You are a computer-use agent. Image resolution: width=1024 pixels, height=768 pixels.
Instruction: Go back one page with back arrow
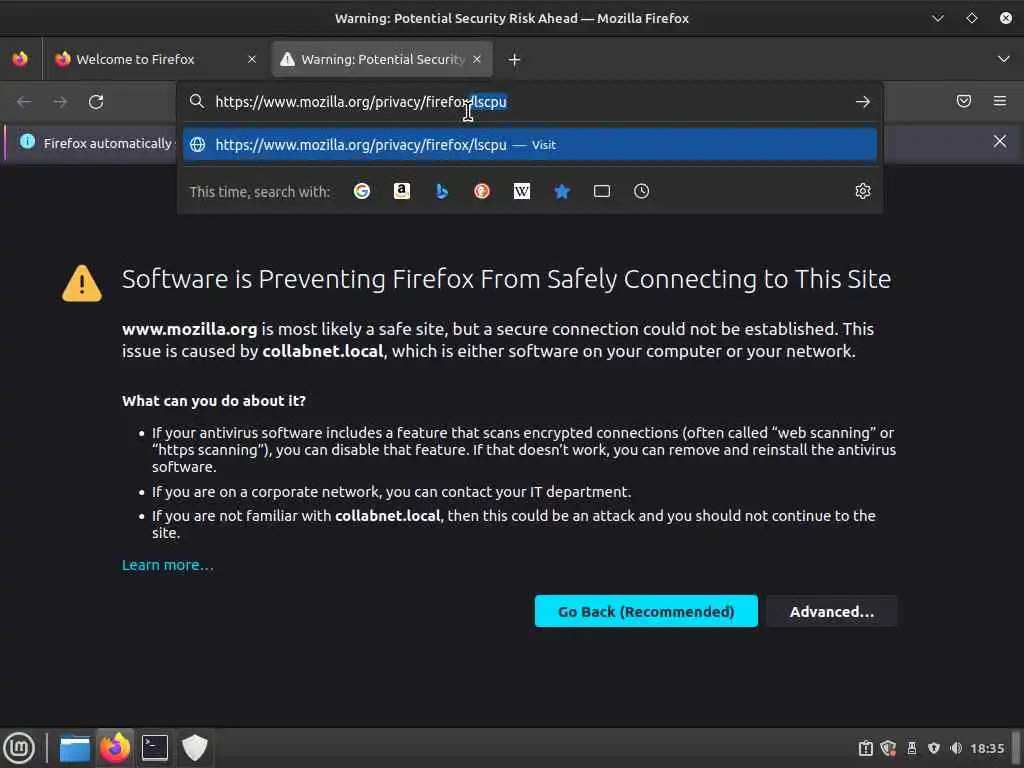(x=24, y=102)
